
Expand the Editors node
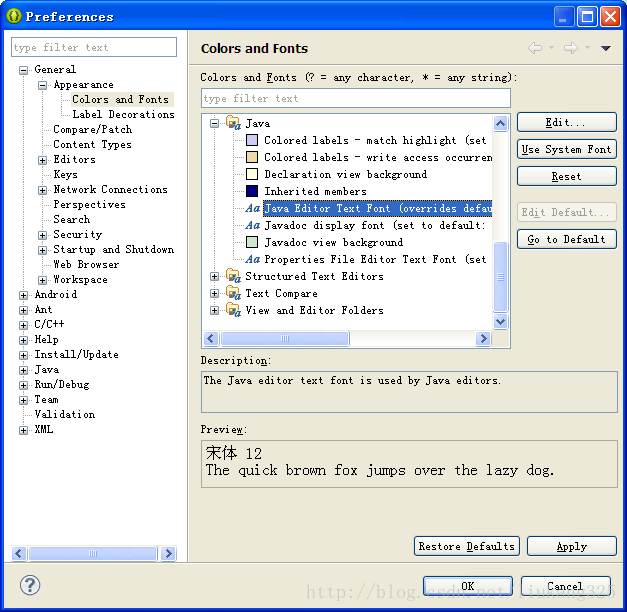tap(42, 160)
